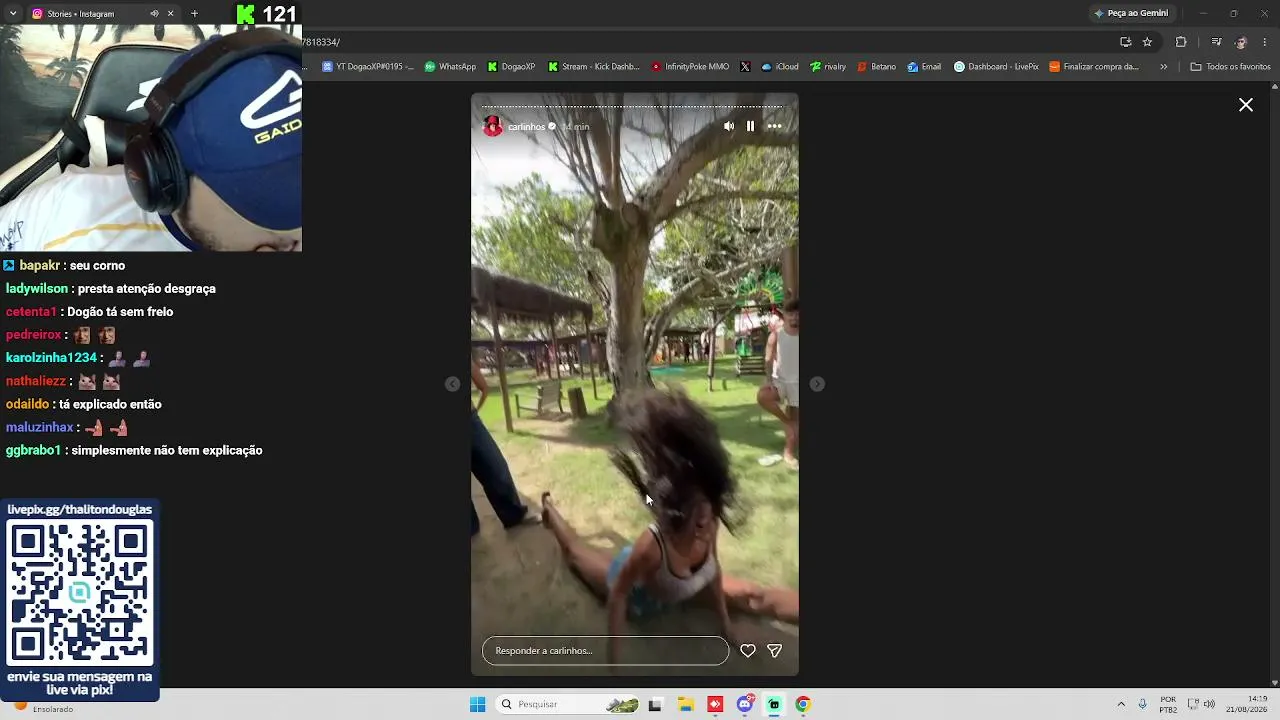Expand the hidden bookmarks chevron

1163,67
